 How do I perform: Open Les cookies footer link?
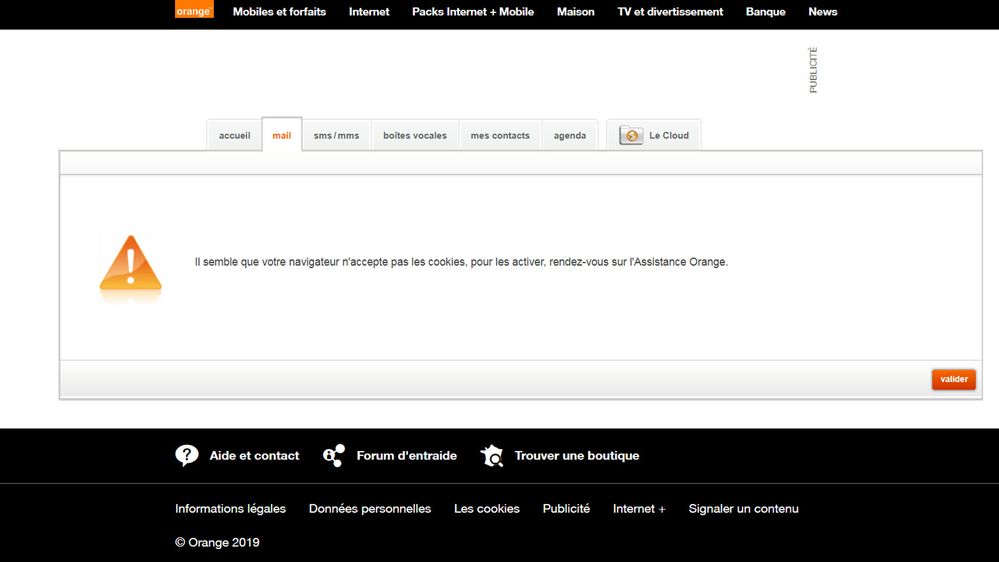point(487,508)
